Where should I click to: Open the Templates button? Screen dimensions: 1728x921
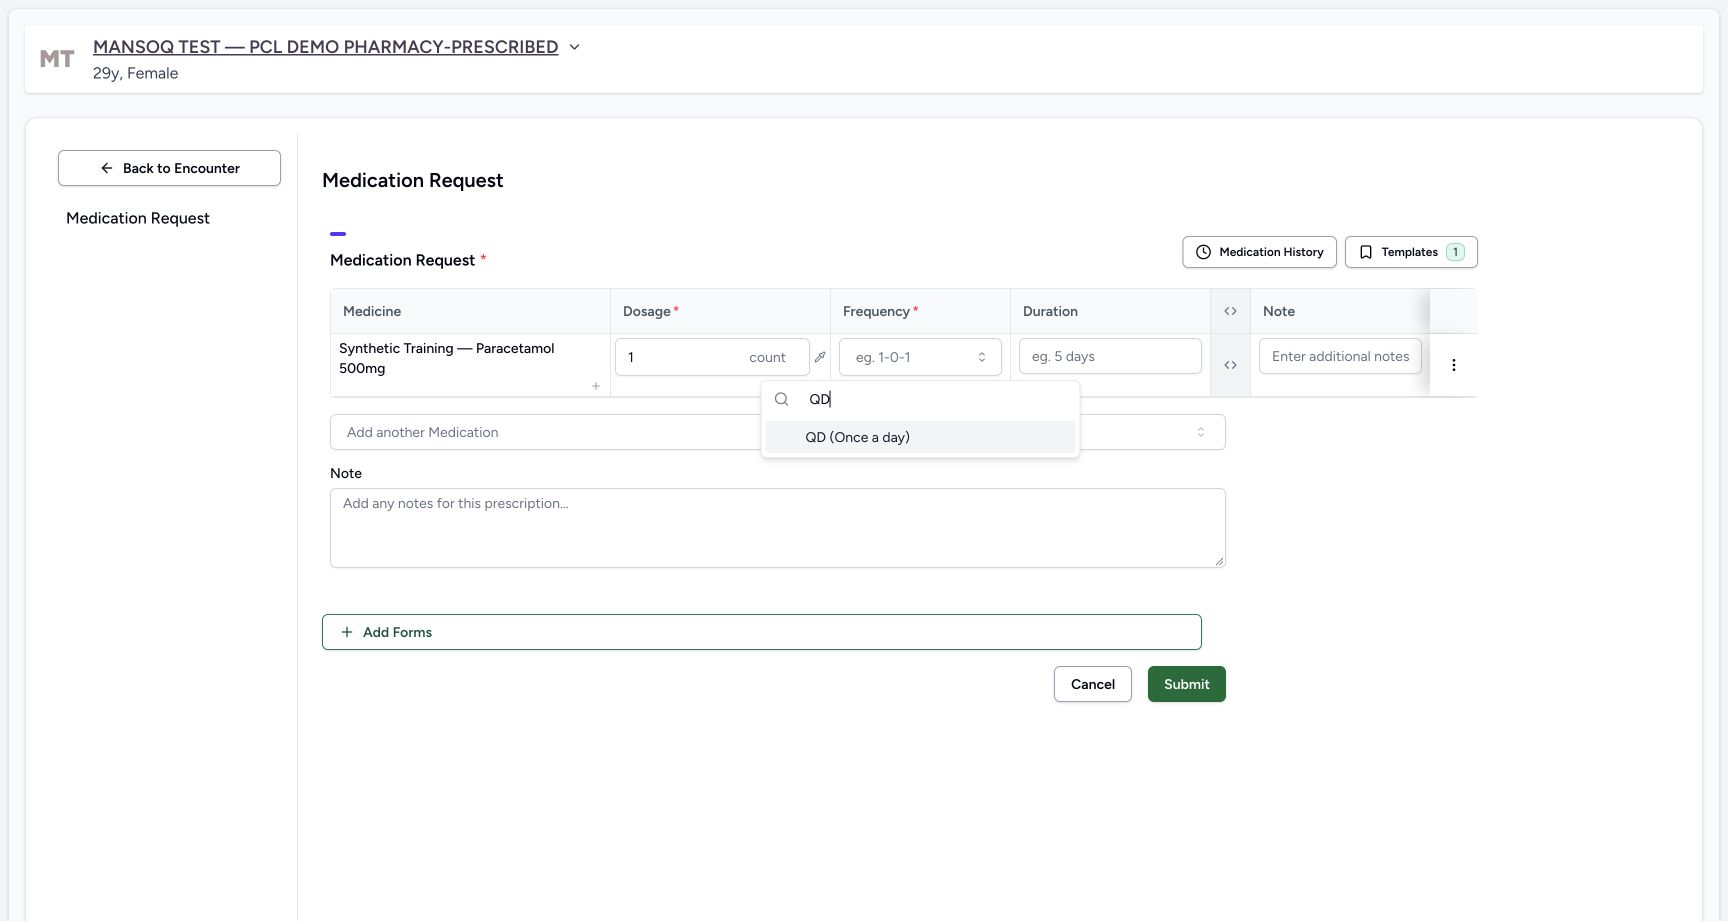coord(1411,252)
